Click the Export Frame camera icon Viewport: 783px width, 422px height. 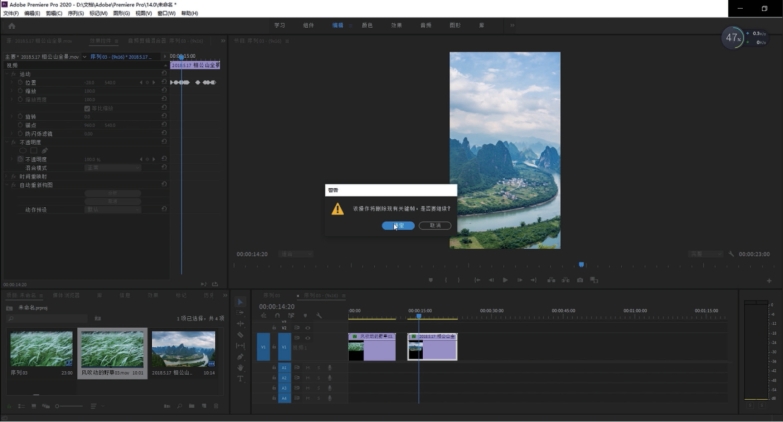coord(580,280)
